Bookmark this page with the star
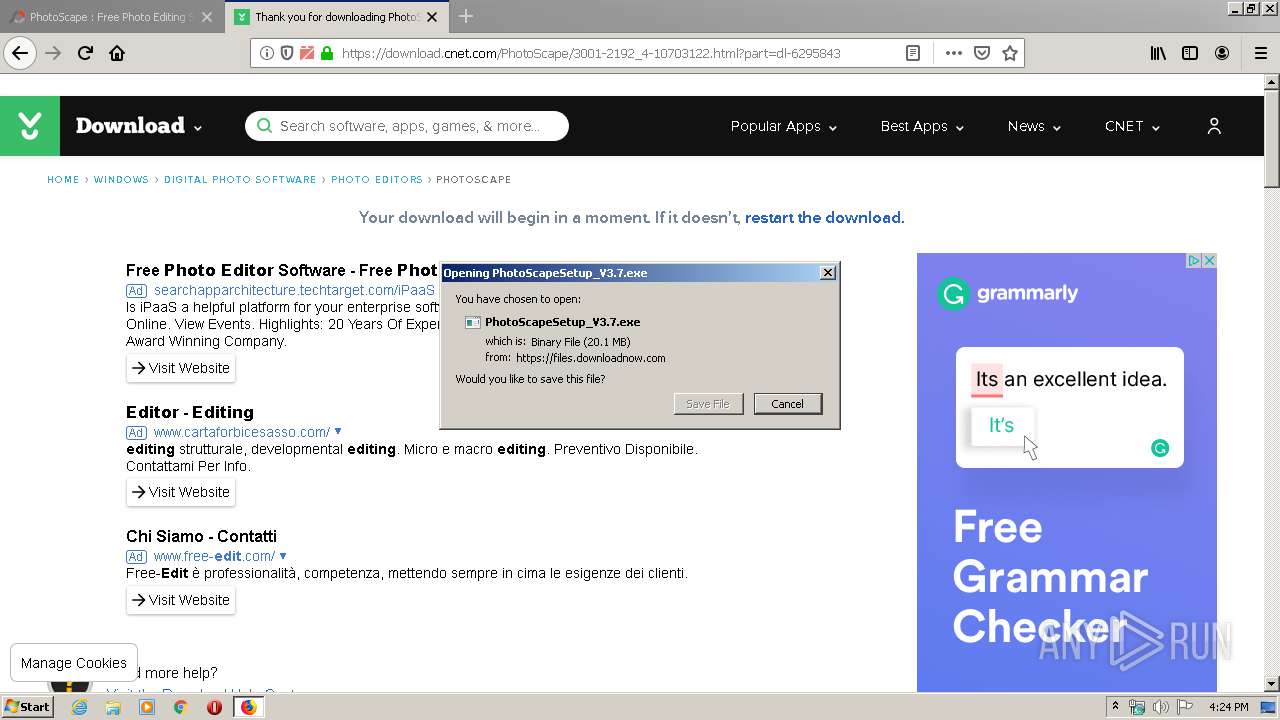Screen dimensions: 1280x720 point(1010,53)
